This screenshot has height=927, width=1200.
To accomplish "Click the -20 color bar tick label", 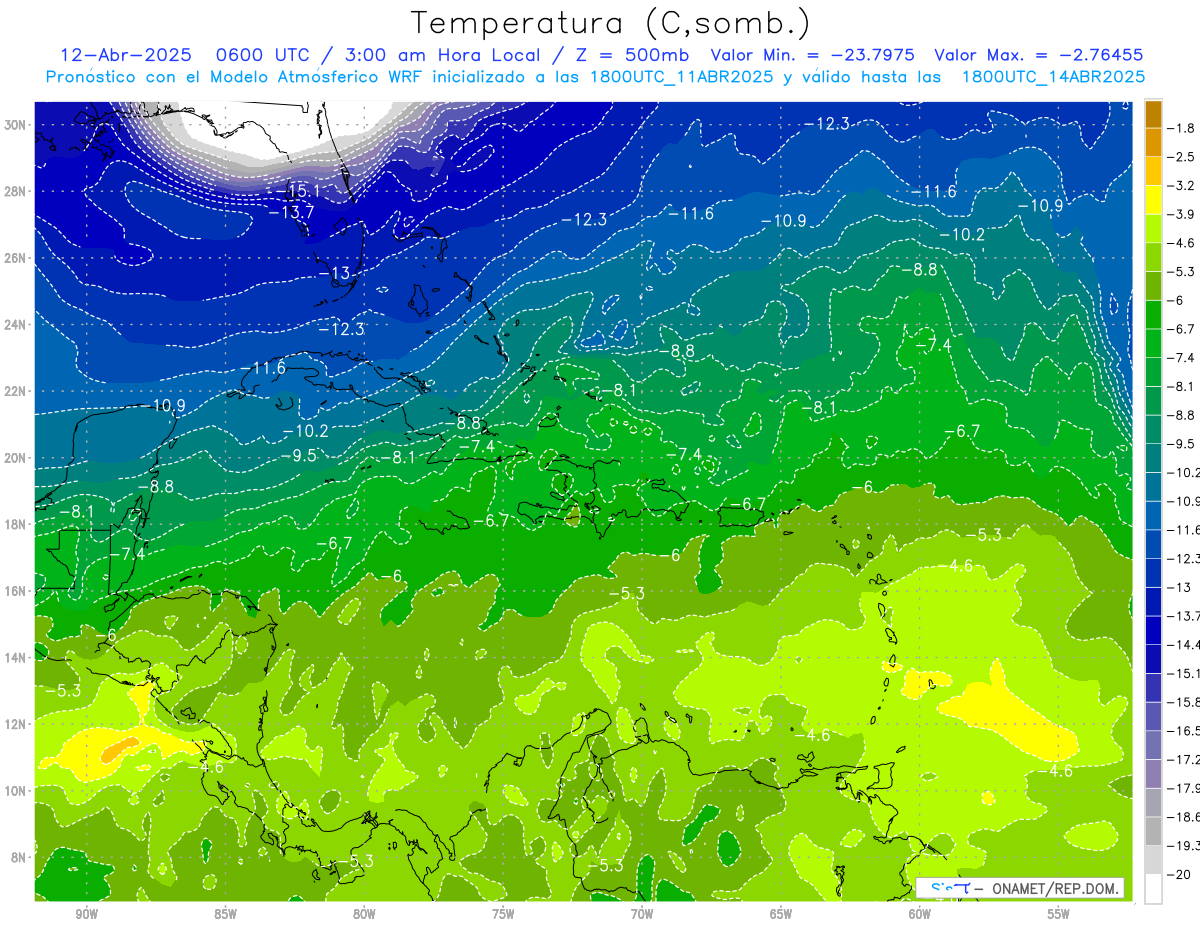I will 1180,873.
